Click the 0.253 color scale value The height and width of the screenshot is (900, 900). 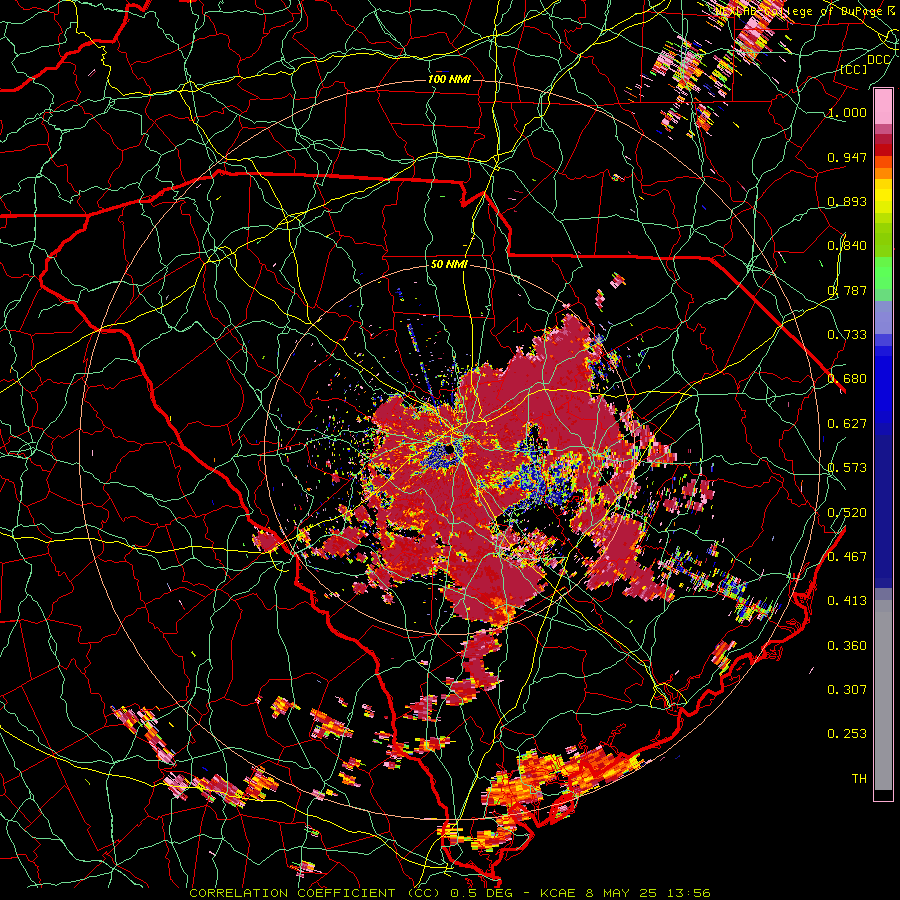[x=847, y=734]
